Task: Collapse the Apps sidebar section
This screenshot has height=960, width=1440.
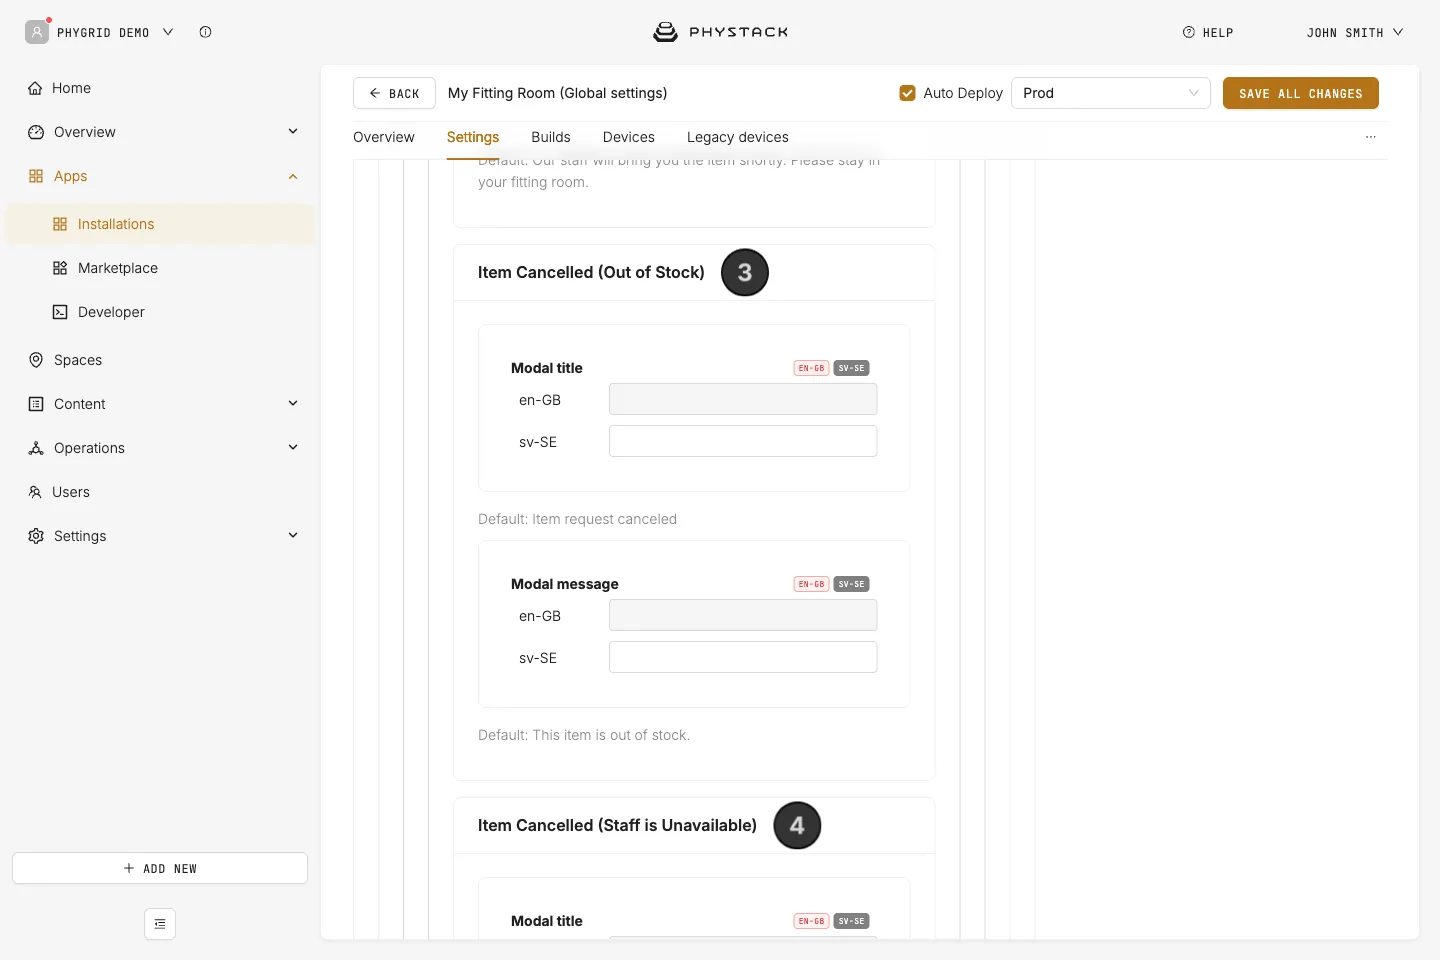Action: click(x=293, y=176)
